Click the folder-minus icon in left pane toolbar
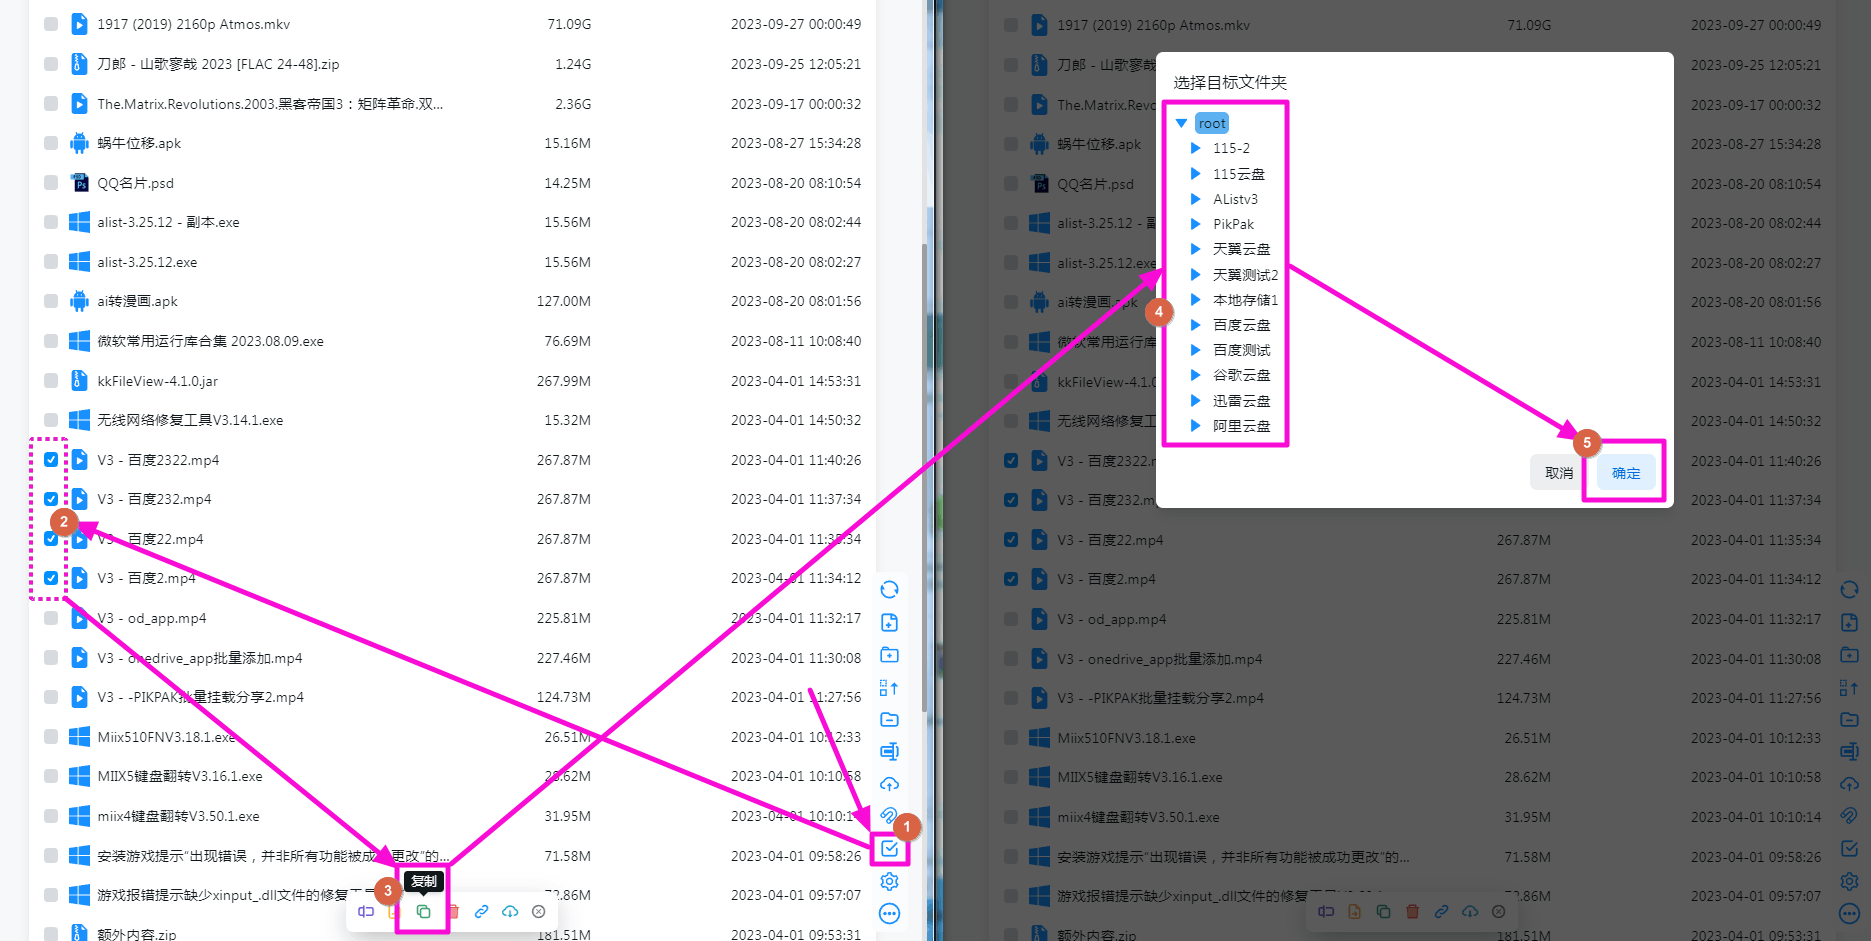Image resolution: width=1871 pixels, height=941 pixels. [889, 719]
